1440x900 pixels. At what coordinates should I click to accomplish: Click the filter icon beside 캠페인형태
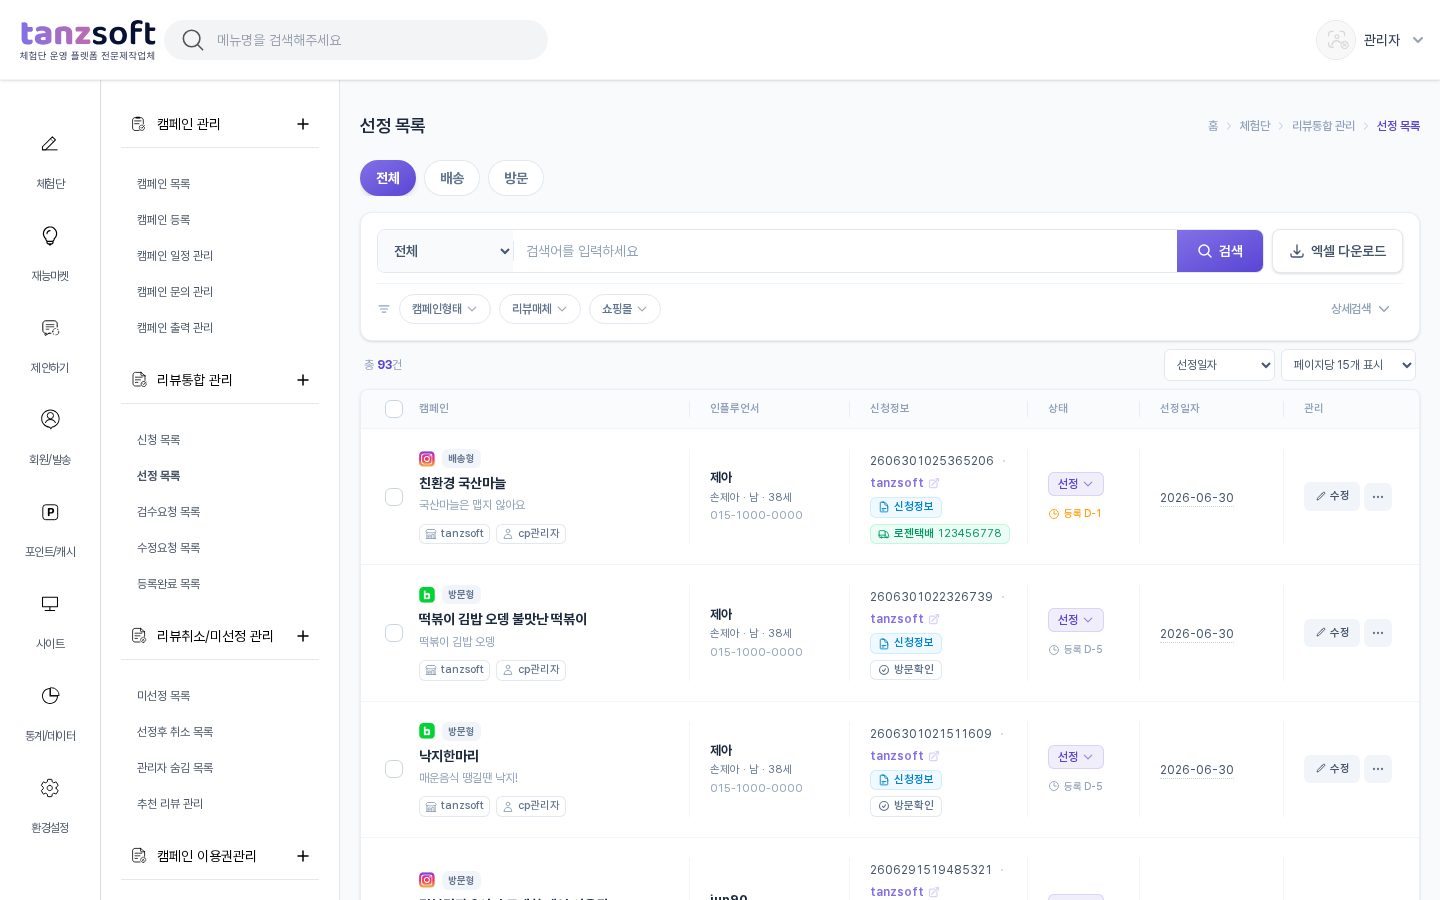(x=384, y=309)
